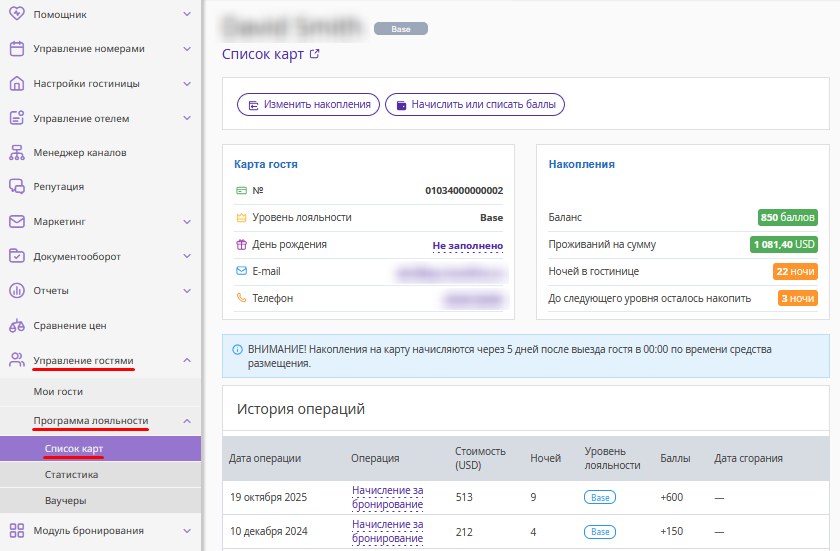840x551 pixels.
Task: Go to the Ваучеры page
Action: pos(65,500)
